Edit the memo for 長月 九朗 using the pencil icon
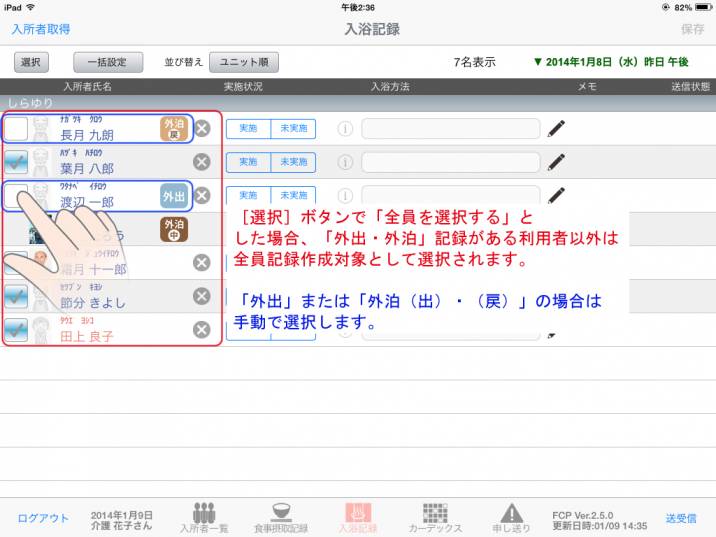This screenshot has height=537, width=716. click(x=557, y=128)
